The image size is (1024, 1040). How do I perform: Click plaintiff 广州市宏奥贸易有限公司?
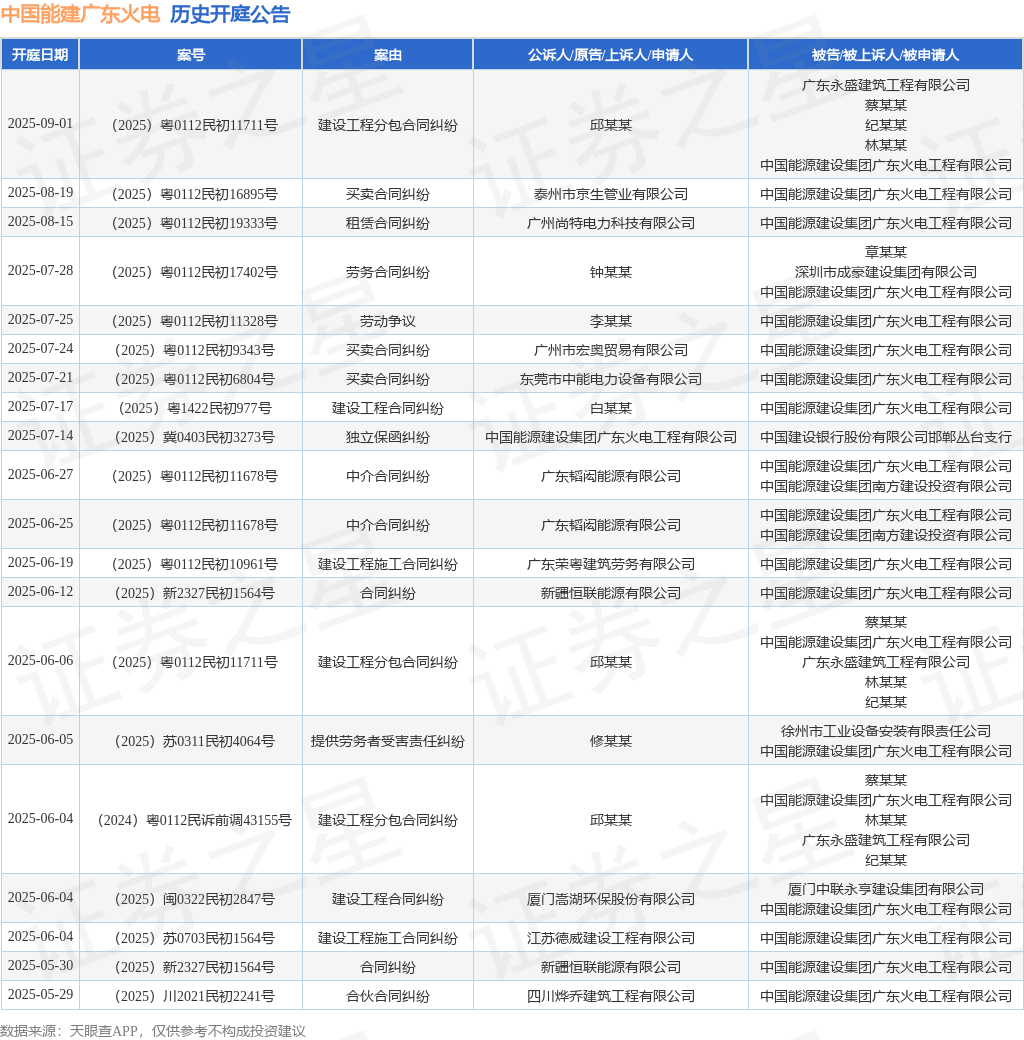(x=610, y=350)
